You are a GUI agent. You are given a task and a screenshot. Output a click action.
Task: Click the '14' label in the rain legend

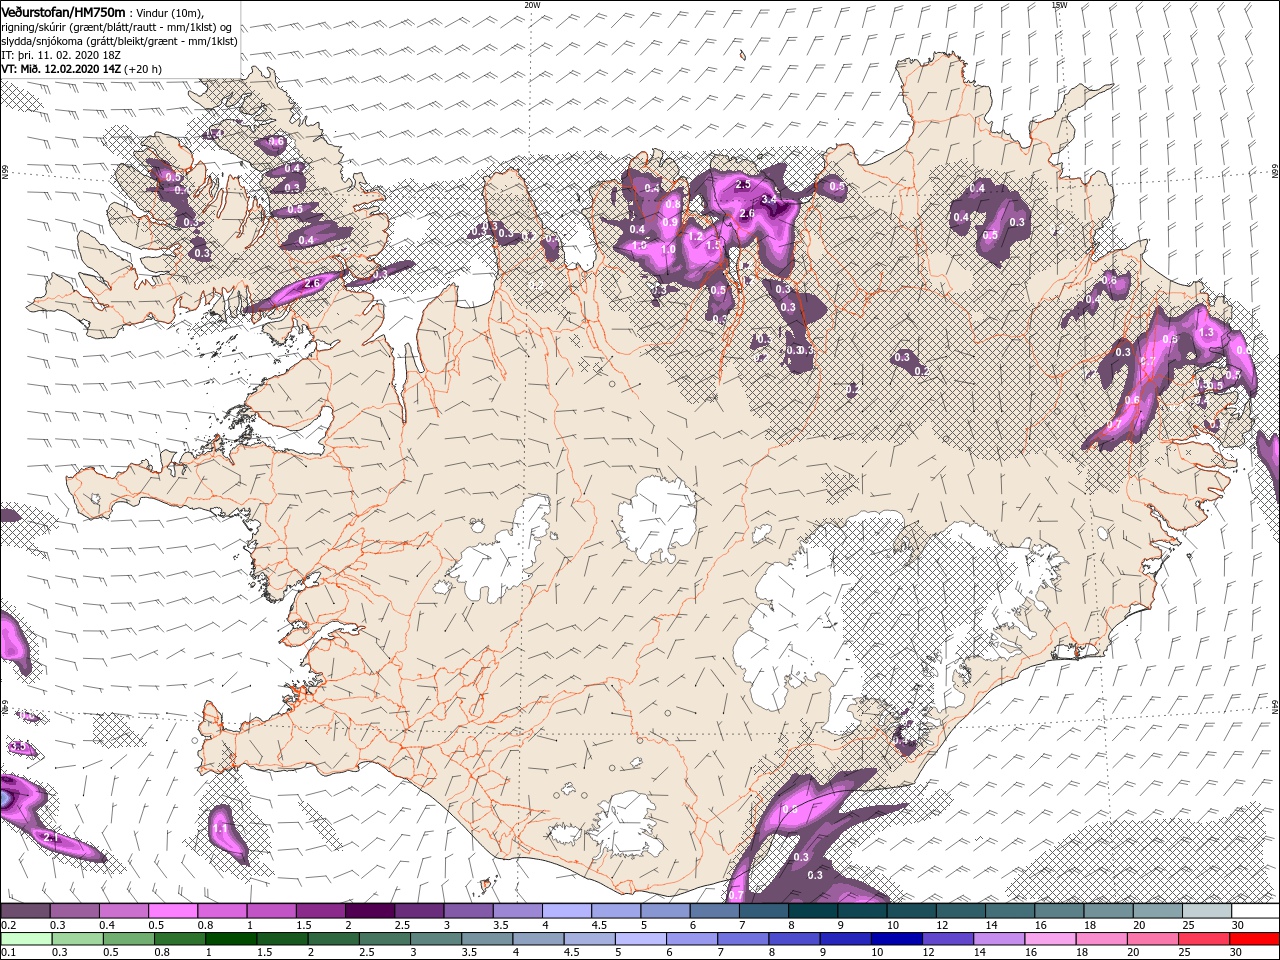pyautogui.click(x=980, y=952)
